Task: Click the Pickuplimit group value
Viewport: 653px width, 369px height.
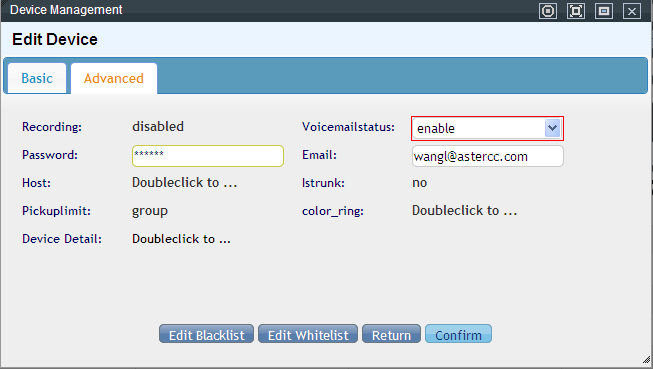Action: [150, 211]
